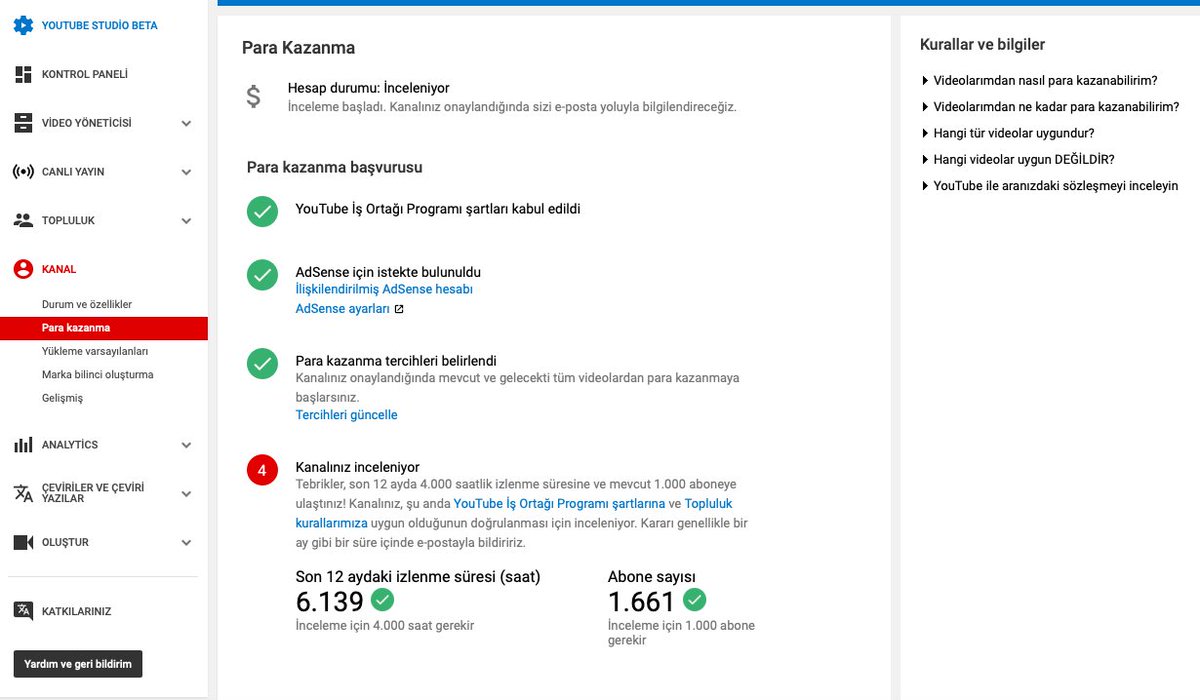Expand the Canlı Yayın chevron
The height and width of the screenshot is (700, 1200).
coord(186,172)
